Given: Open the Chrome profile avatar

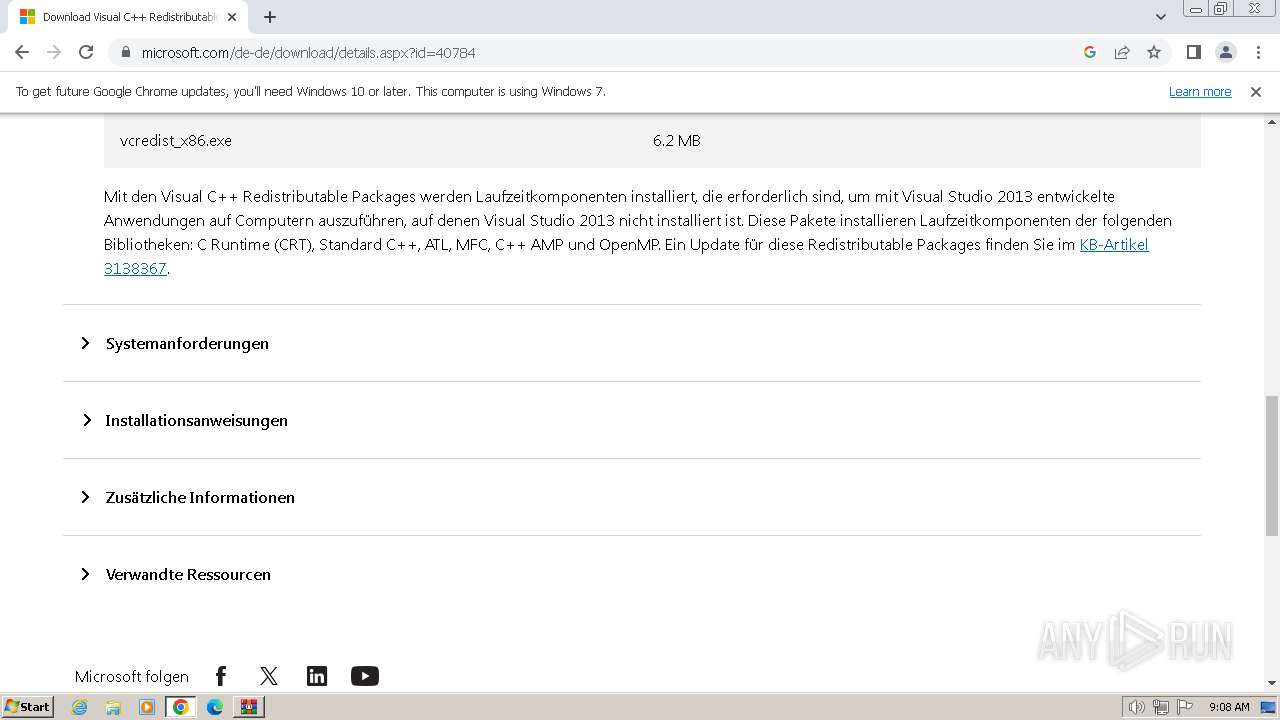Looking at the screenshot, I should coord(1225,52).
